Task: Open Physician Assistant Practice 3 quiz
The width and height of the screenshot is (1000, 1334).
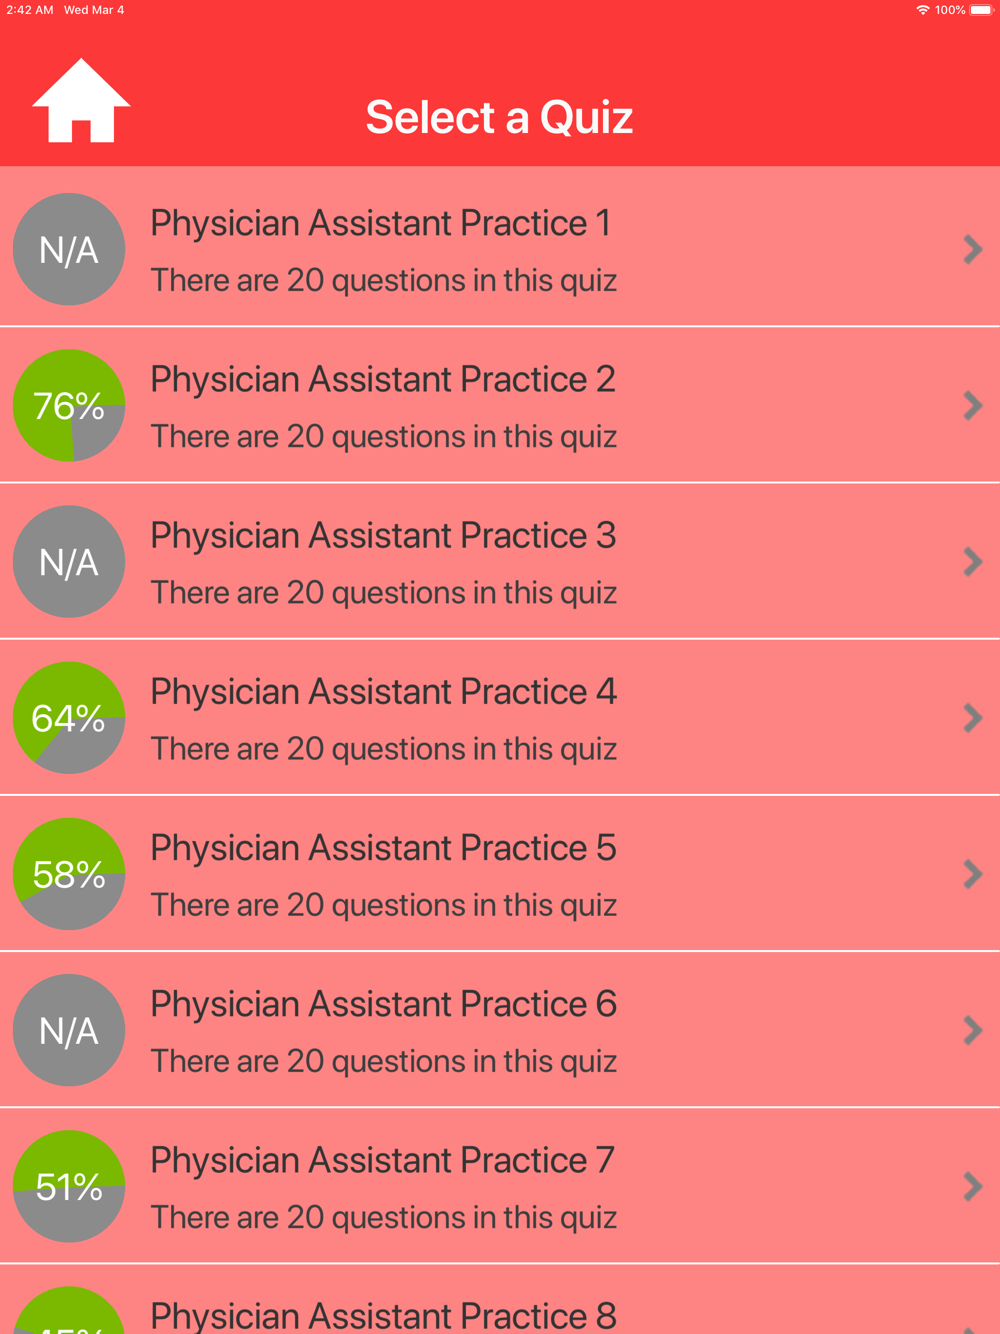Action: tap(500, 561)
